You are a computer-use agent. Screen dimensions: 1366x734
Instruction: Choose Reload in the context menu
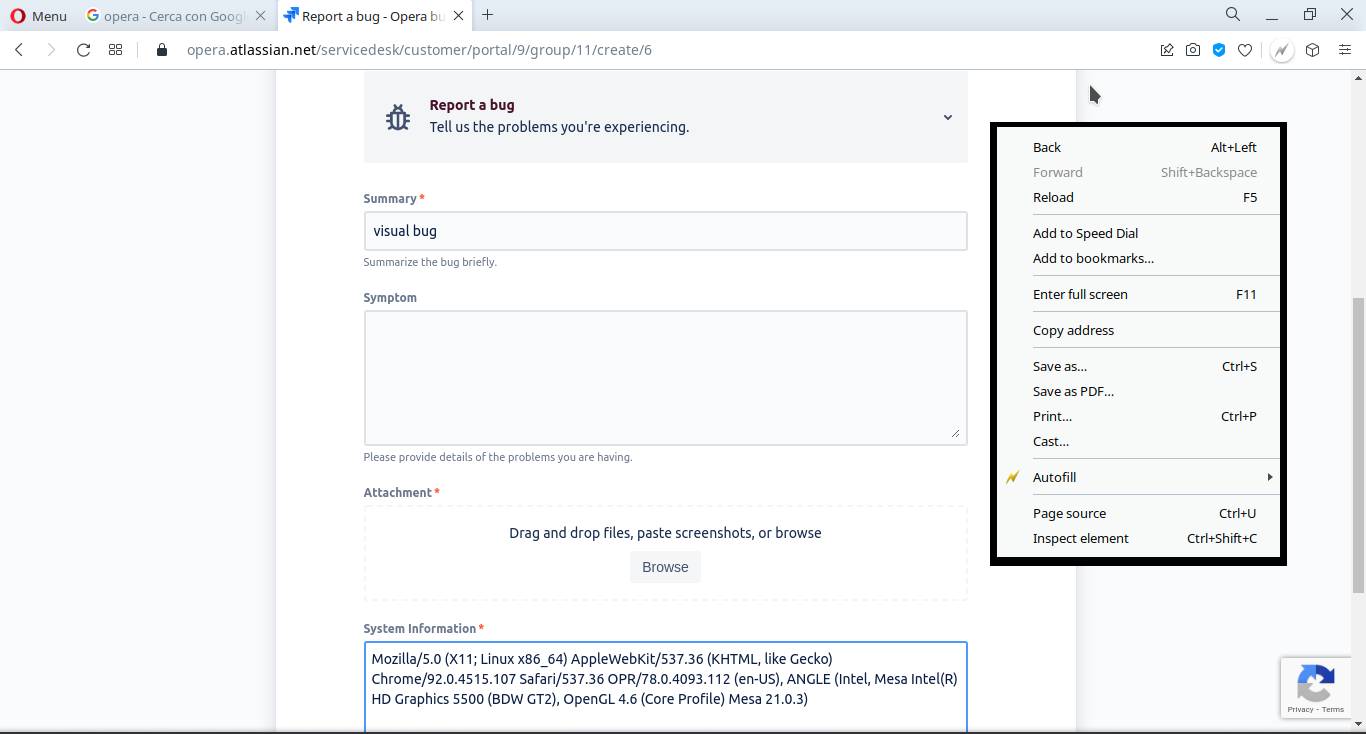(1138, 197)
